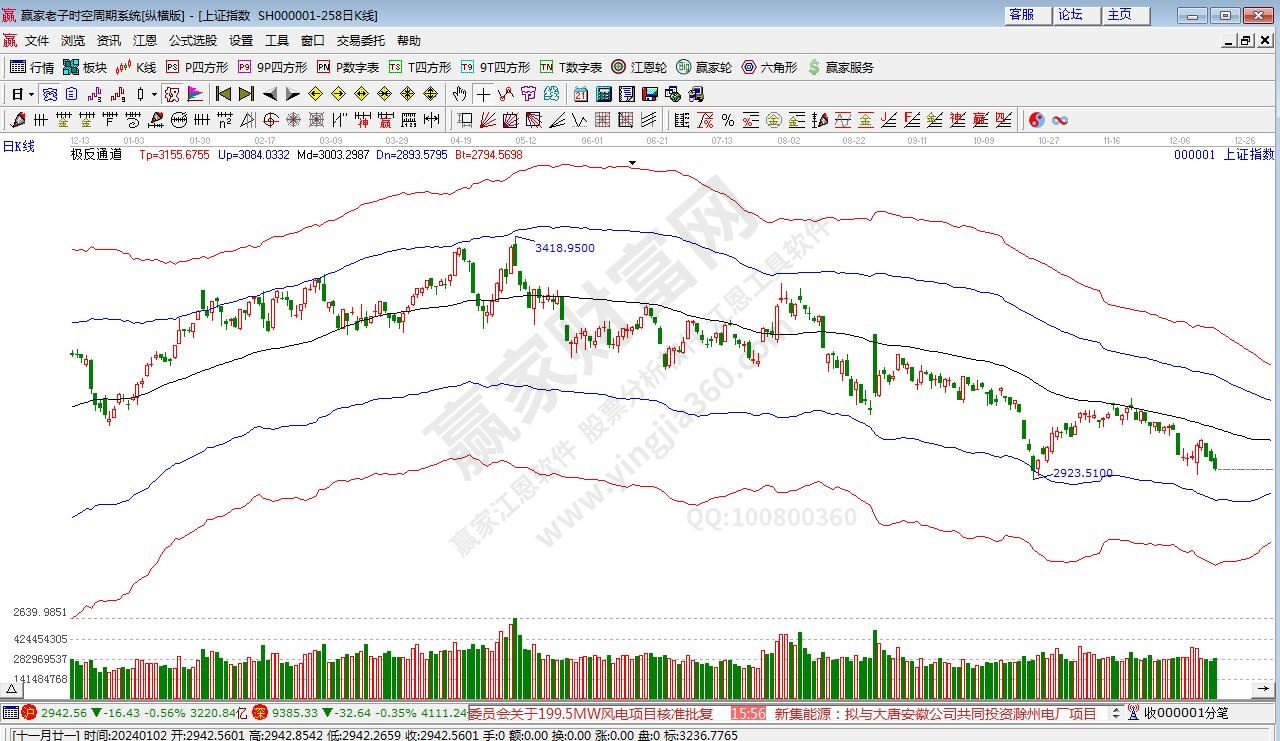Viewport: 1280px width, 741px height.
Task: Open the 行情 market quotes view
Action: coord(31,67)
